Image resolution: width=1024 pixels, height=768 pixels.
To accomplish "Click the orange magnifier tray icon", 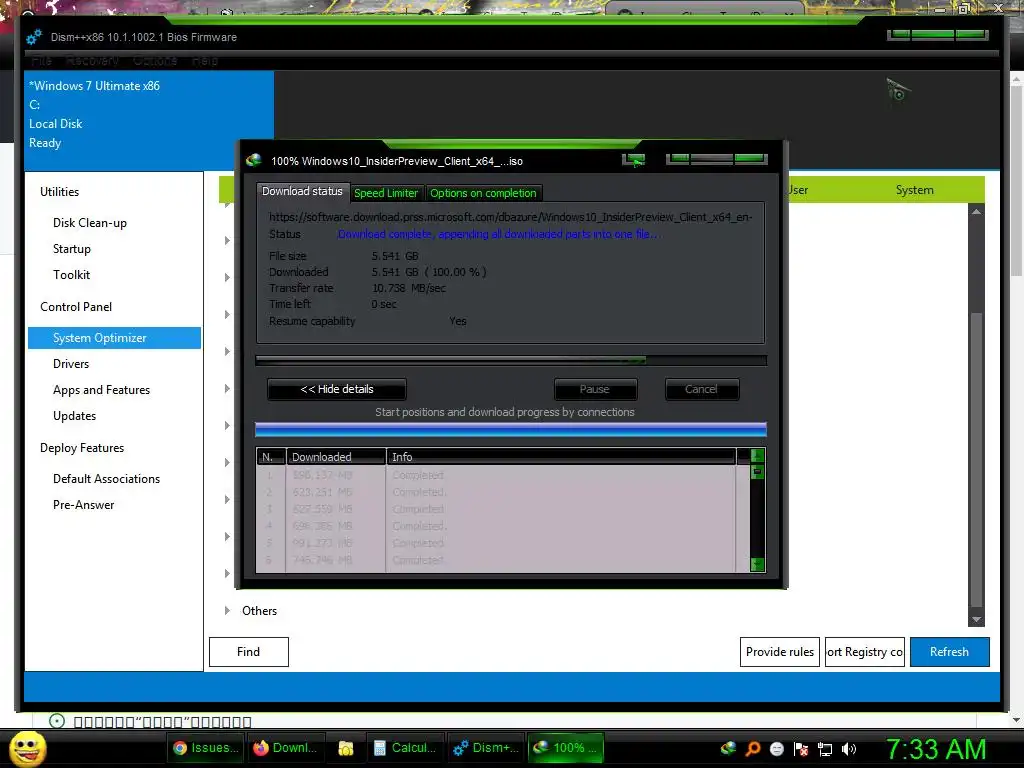I will click(753, 748).
